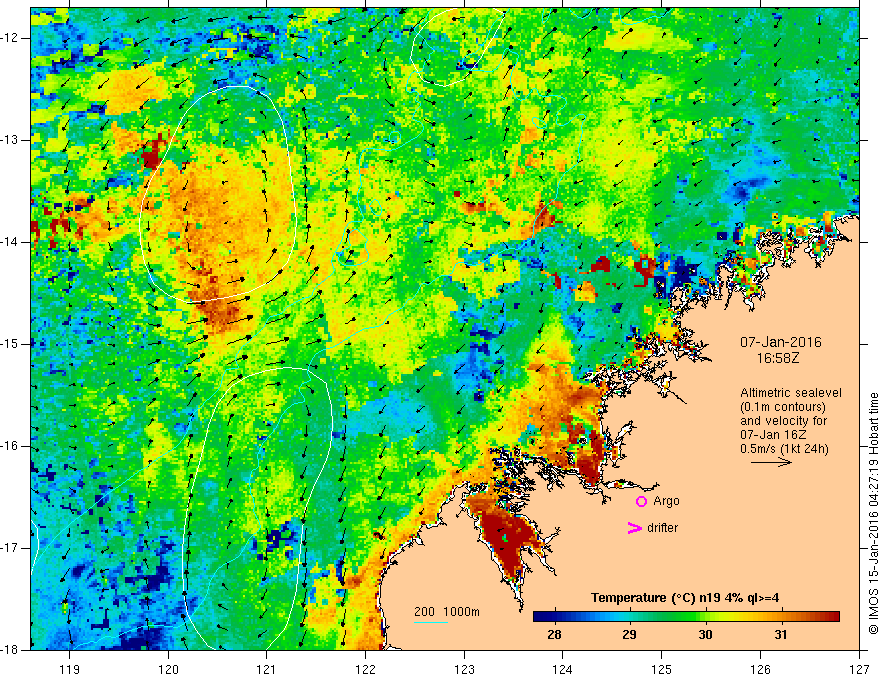Click the time label 16:58Z

(777, 358)
